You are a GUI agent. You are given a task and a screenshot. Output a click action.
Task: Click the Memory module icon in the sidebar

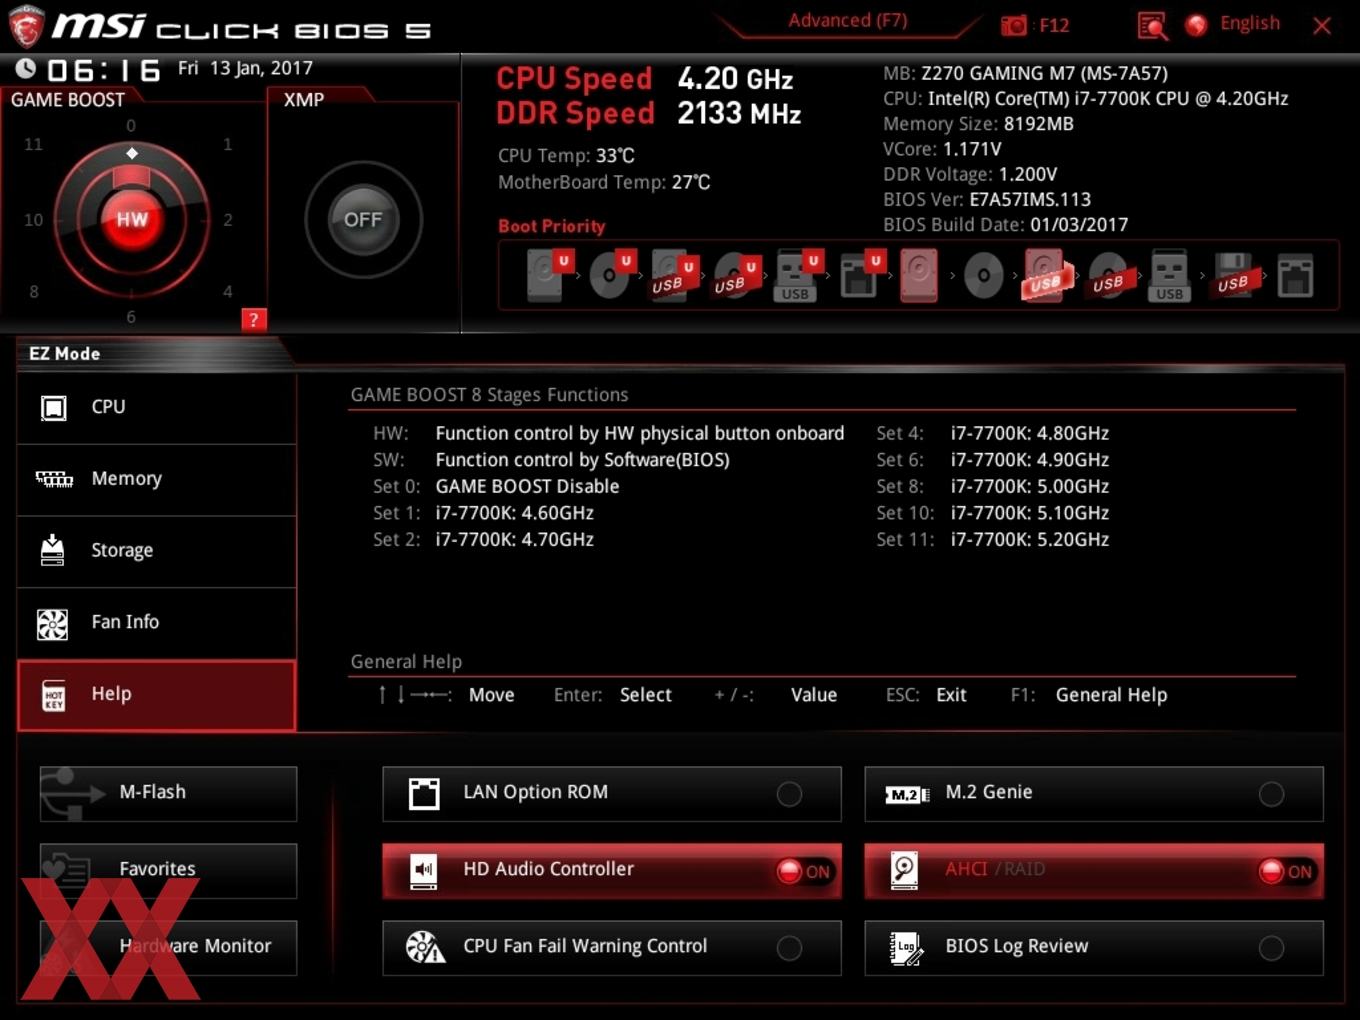54,479
